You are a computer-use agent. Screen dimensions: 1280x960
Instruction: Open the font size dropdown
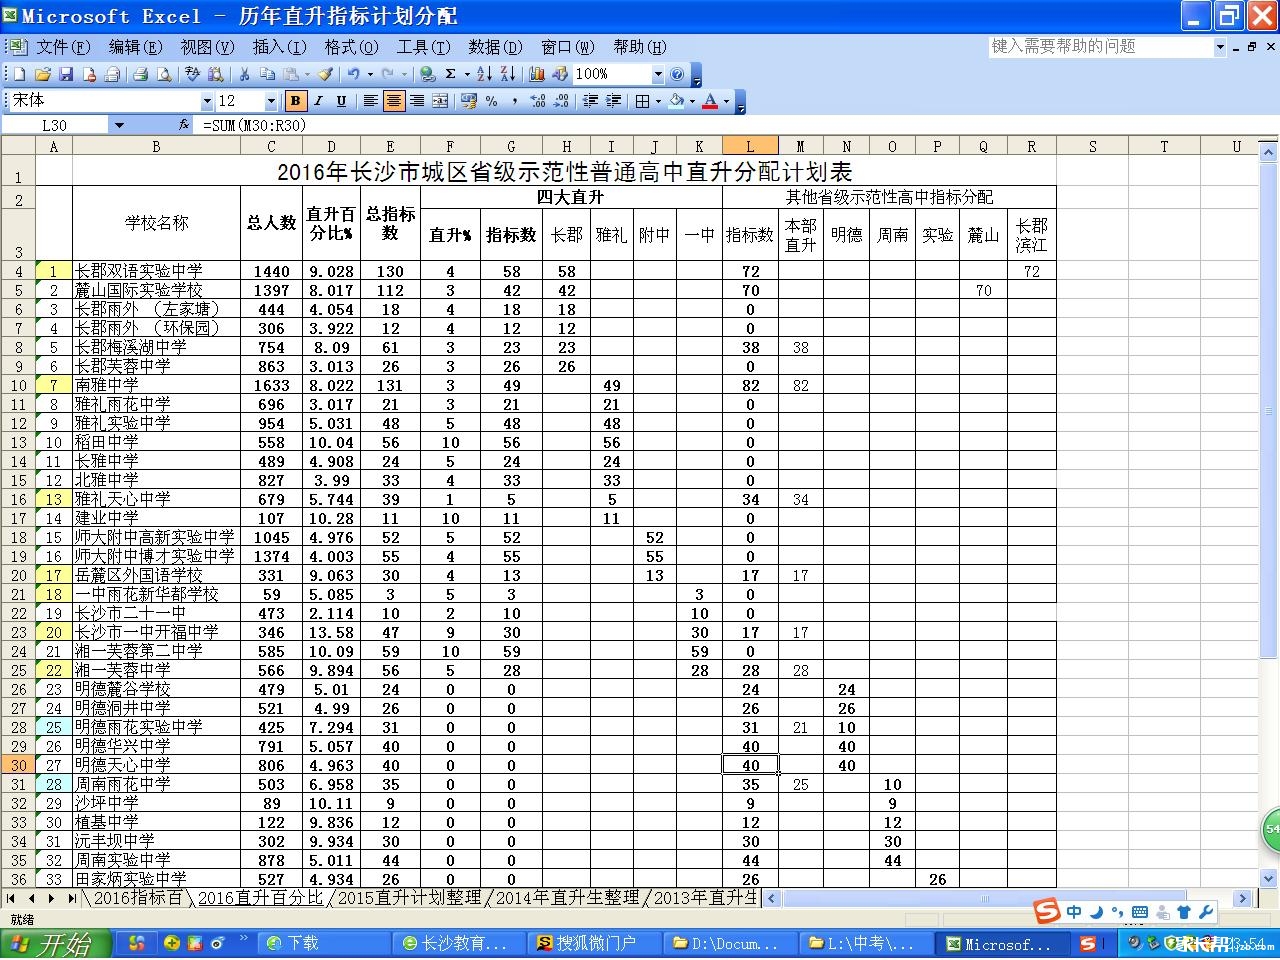point(273,100)
